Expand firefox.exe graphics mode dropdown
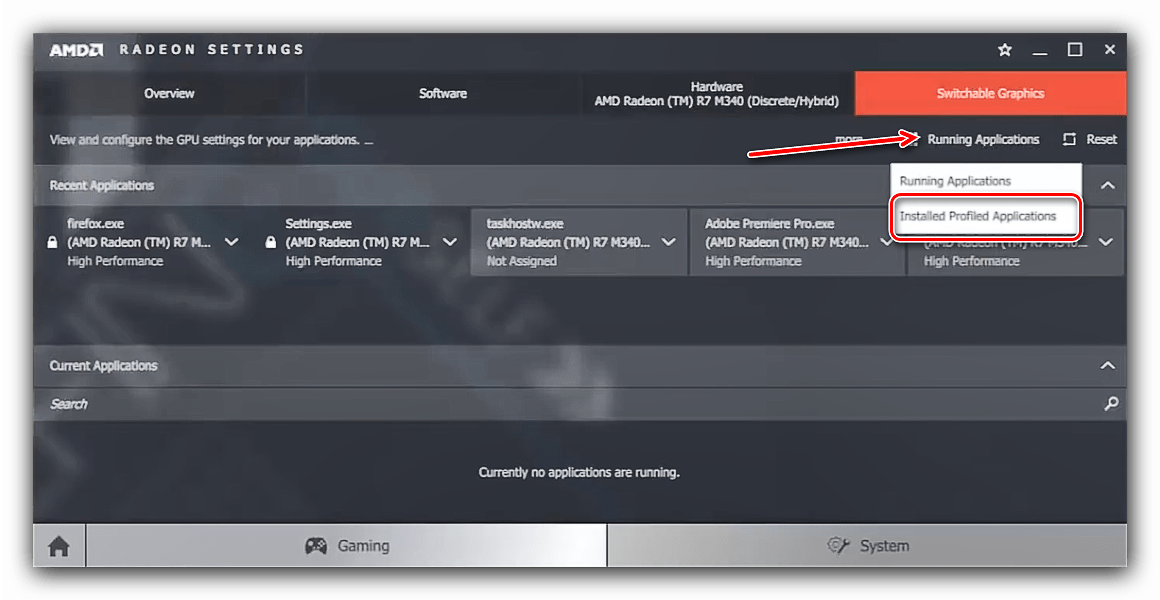The image size is (1160, 600). pyautogui.click(x=232, y=242)
